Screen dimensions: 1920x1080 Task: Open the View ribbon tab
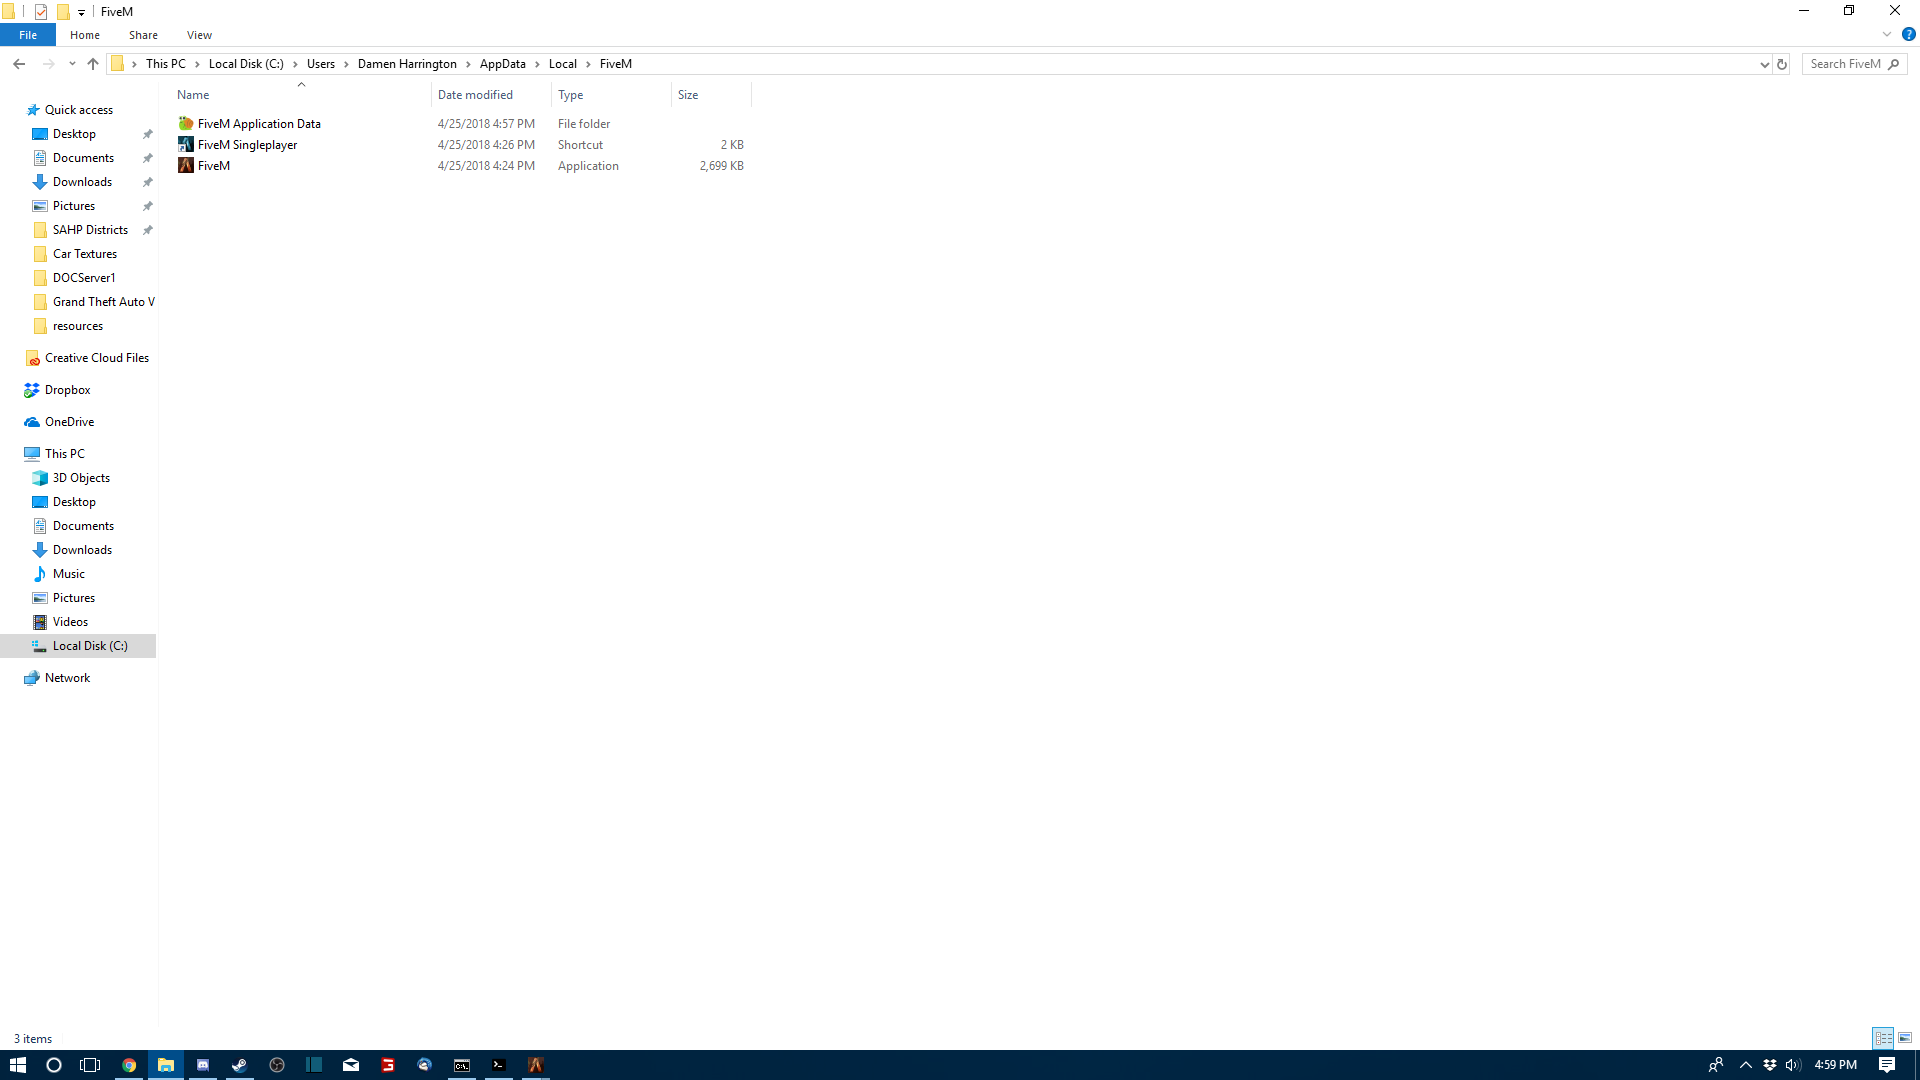click(199, 35)
